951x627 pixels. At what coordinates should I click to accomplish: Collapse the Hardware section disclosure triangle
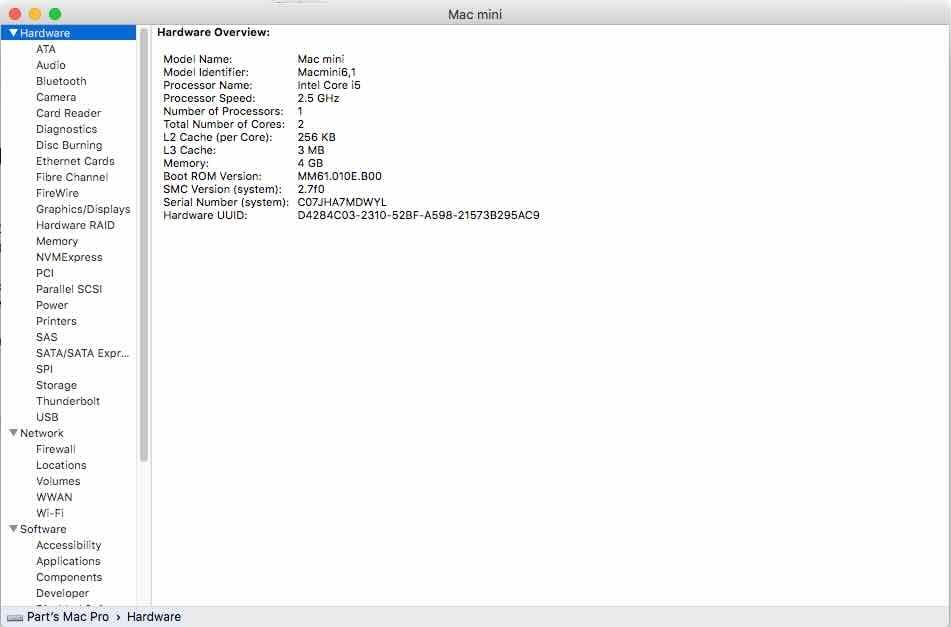point(13,33)
